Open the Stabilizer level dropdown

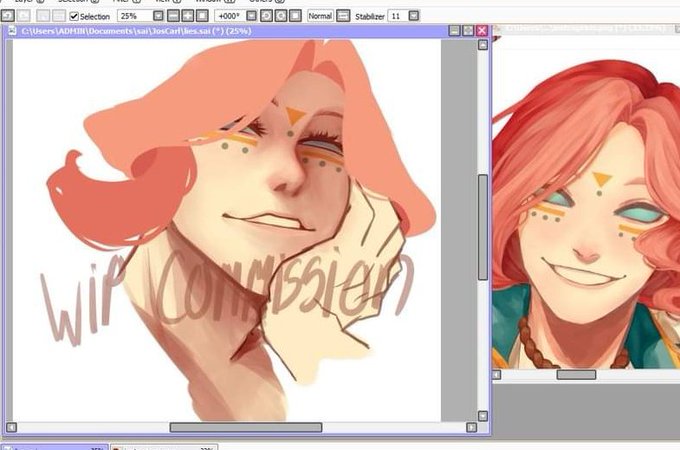tap(414, 16)
